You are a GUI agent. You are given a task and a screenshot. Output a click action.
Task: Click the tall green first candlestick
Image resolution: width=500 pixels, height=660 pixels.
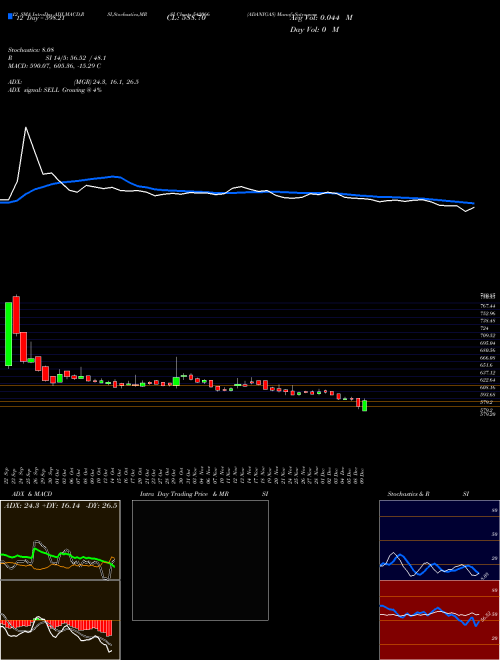pos(8,334)
